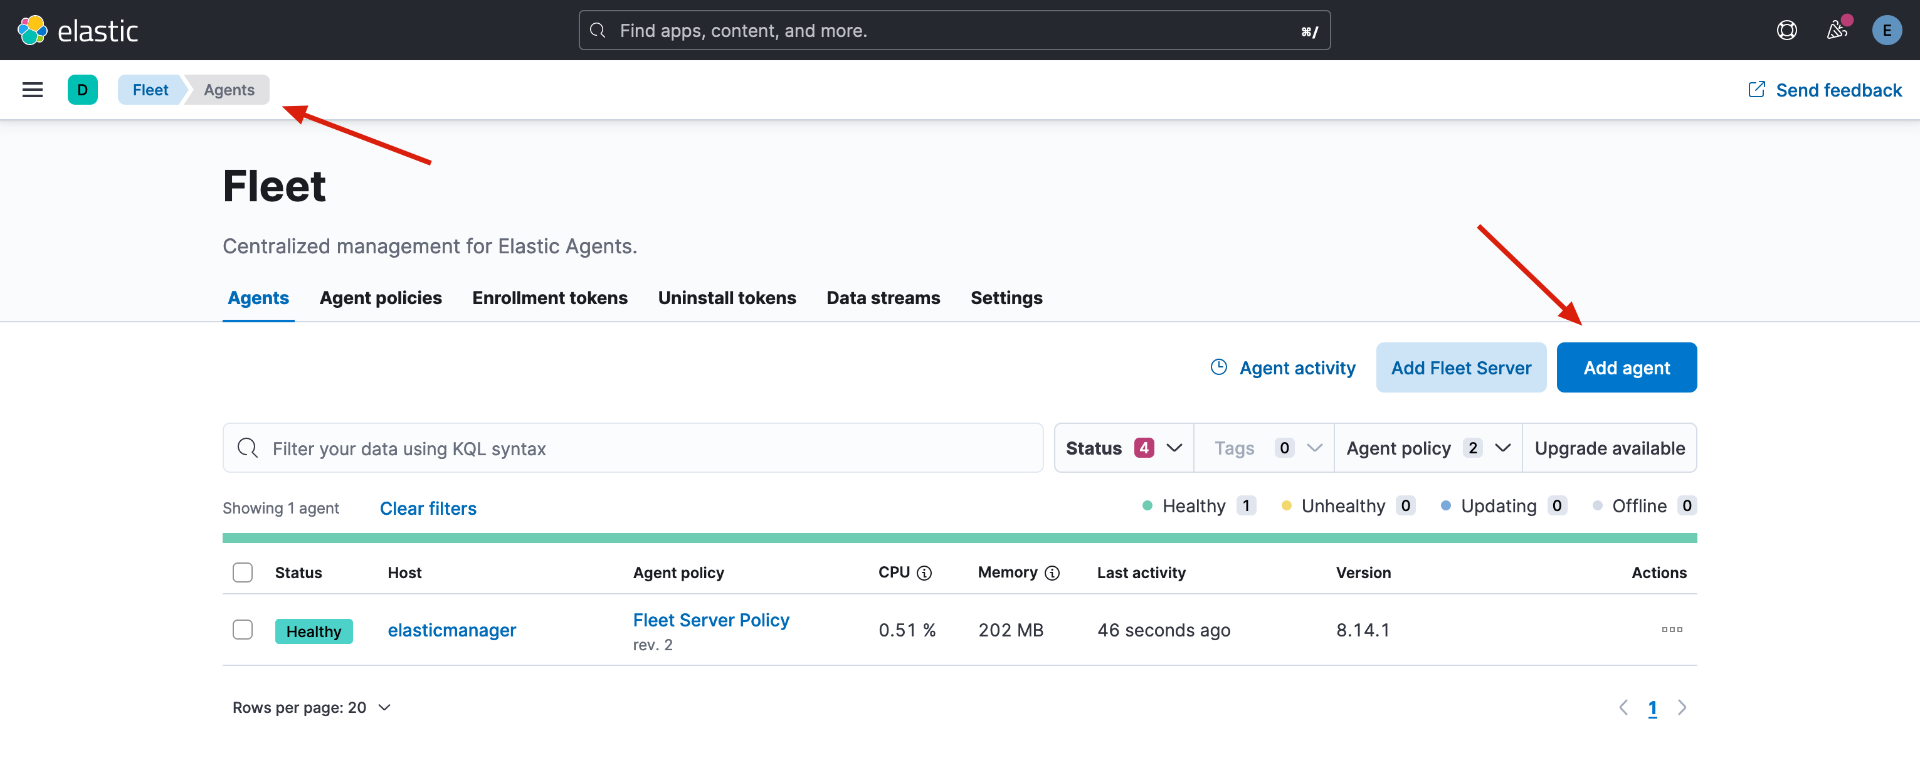1920x763 pixels.
Task: Click the Agents breadcrumb
Action: pos(229,90)
